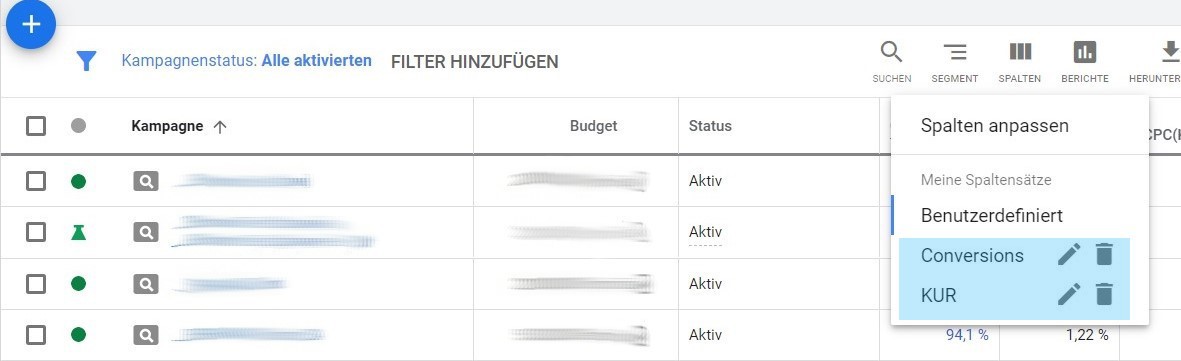
Task: Click the blue plus create button
Action: (31, 24)
